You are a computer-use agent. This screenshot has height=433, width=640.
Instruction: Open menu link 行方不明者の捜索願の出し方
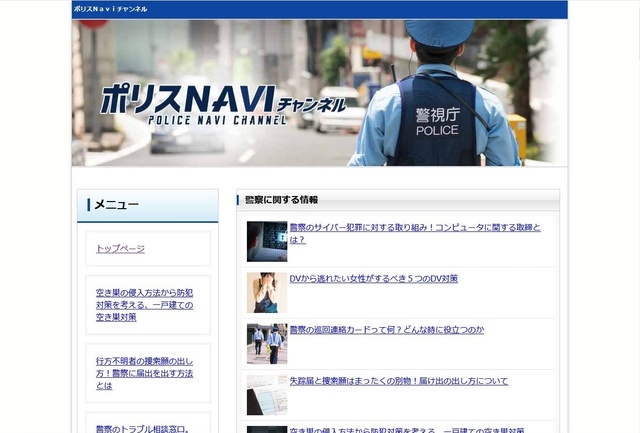point(144,373)
